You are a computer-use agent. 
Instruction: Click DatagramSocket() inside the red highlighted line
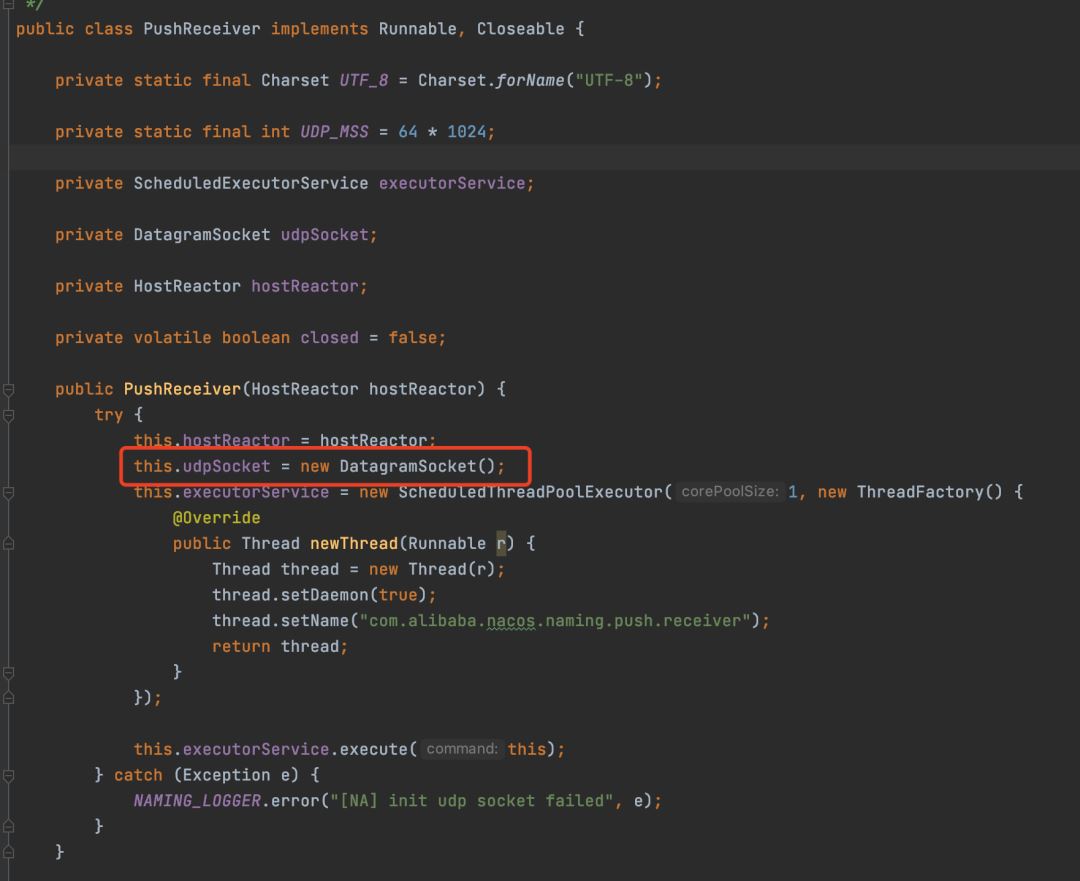(417, 466)
